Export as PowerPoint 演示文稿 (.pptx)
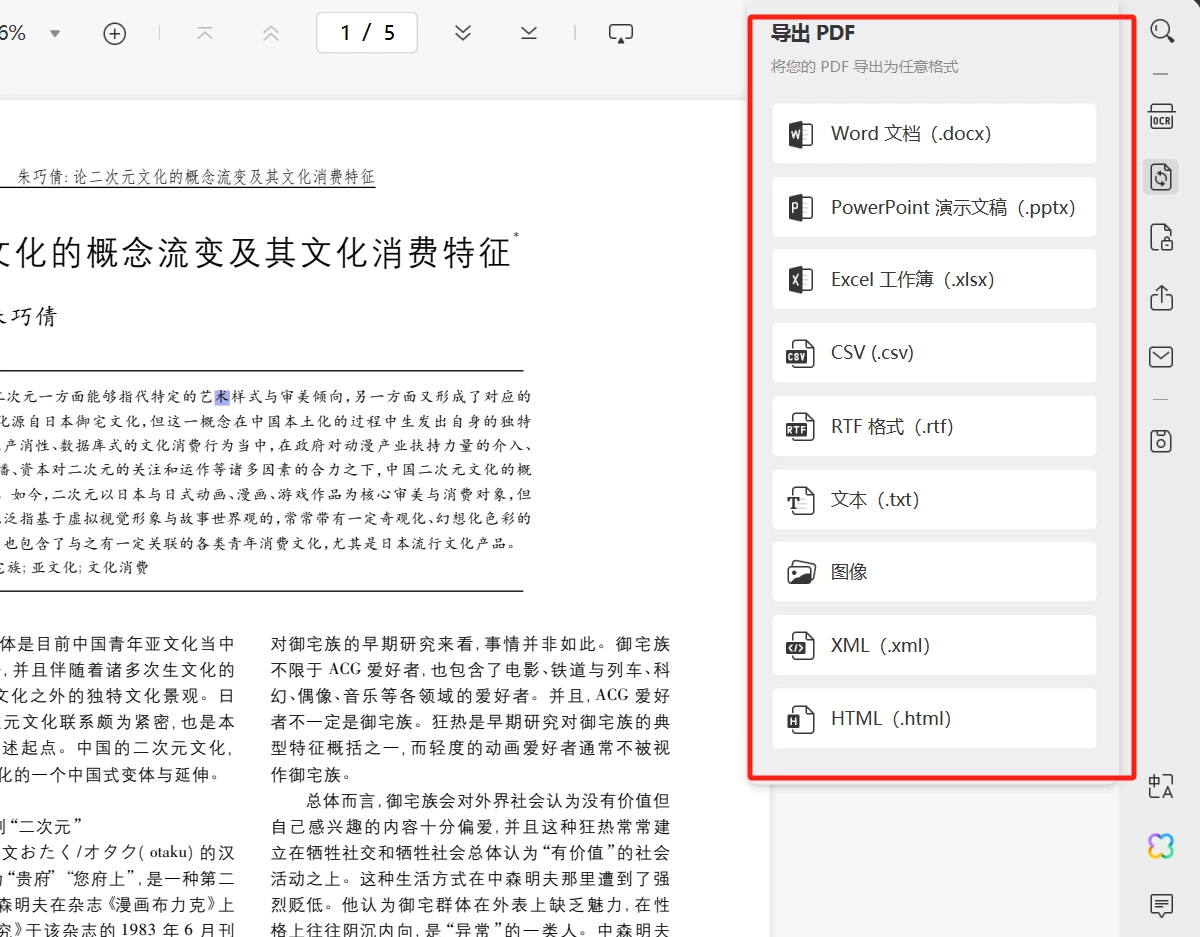The width and height of the screenshot is (1200, 937). [x=934, y=207]
